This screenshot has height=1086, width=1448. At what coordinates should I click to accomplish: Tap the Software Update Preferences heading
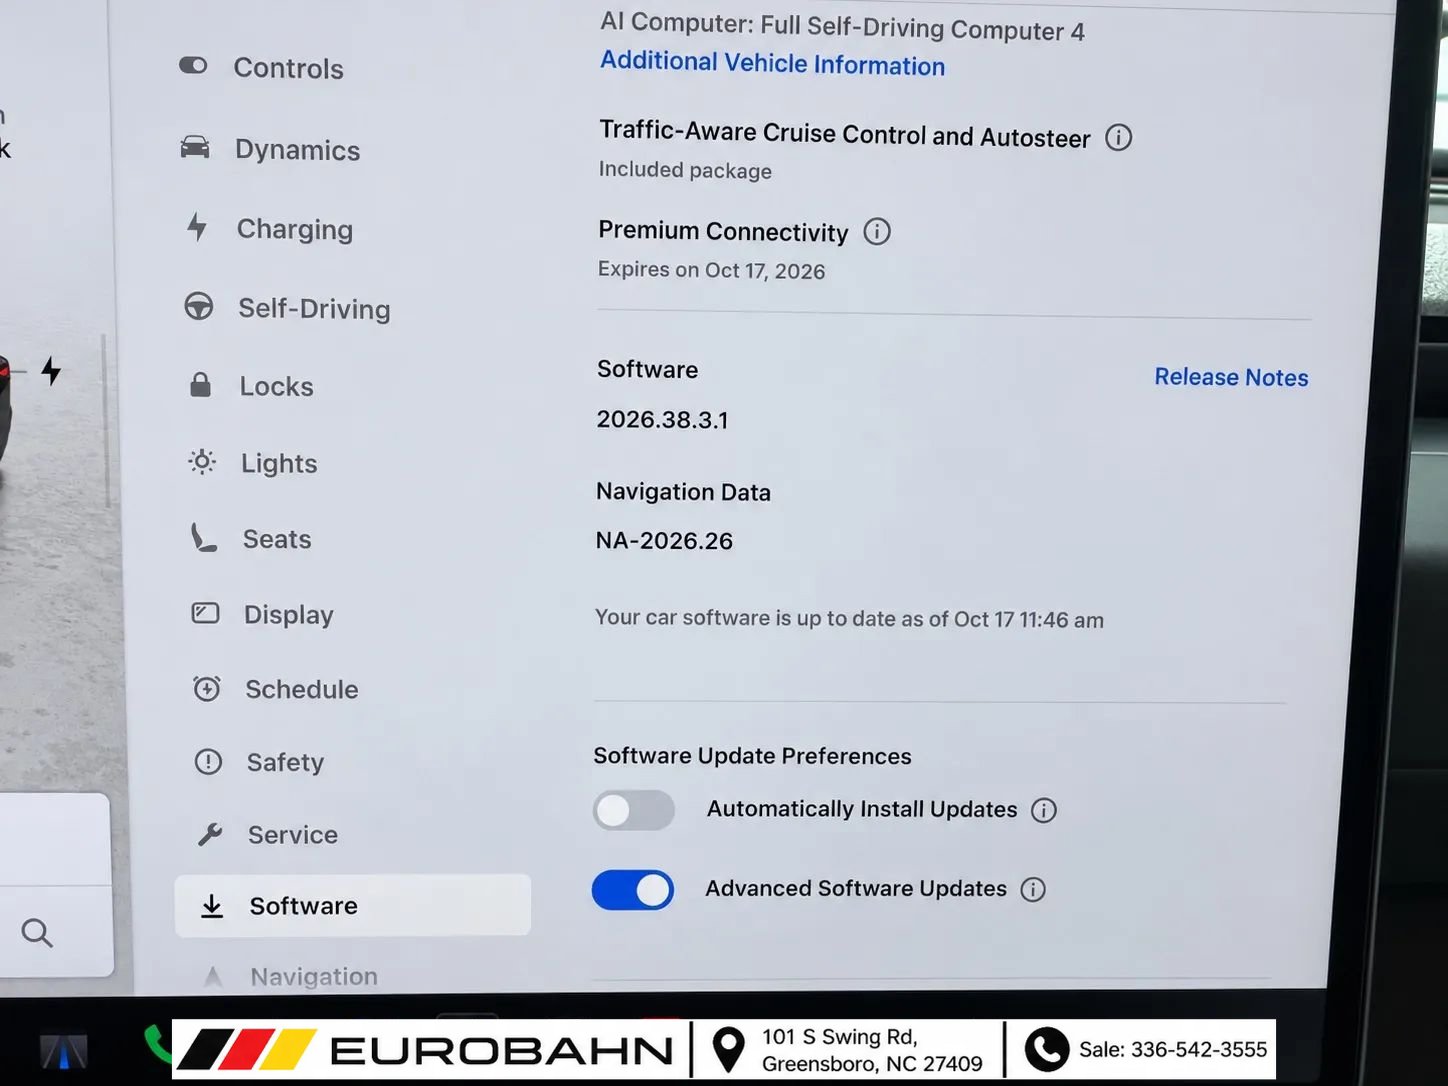(752, 756)
